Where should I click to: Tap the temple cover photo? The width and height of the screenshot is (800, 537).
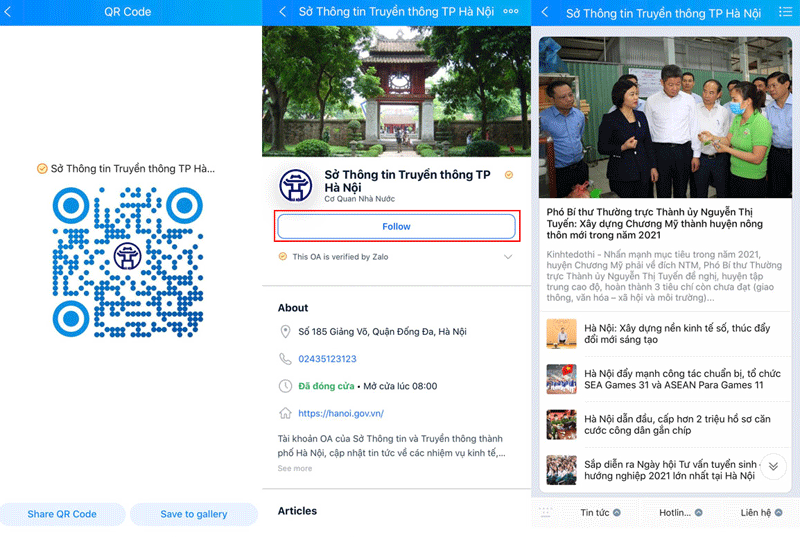396,91
